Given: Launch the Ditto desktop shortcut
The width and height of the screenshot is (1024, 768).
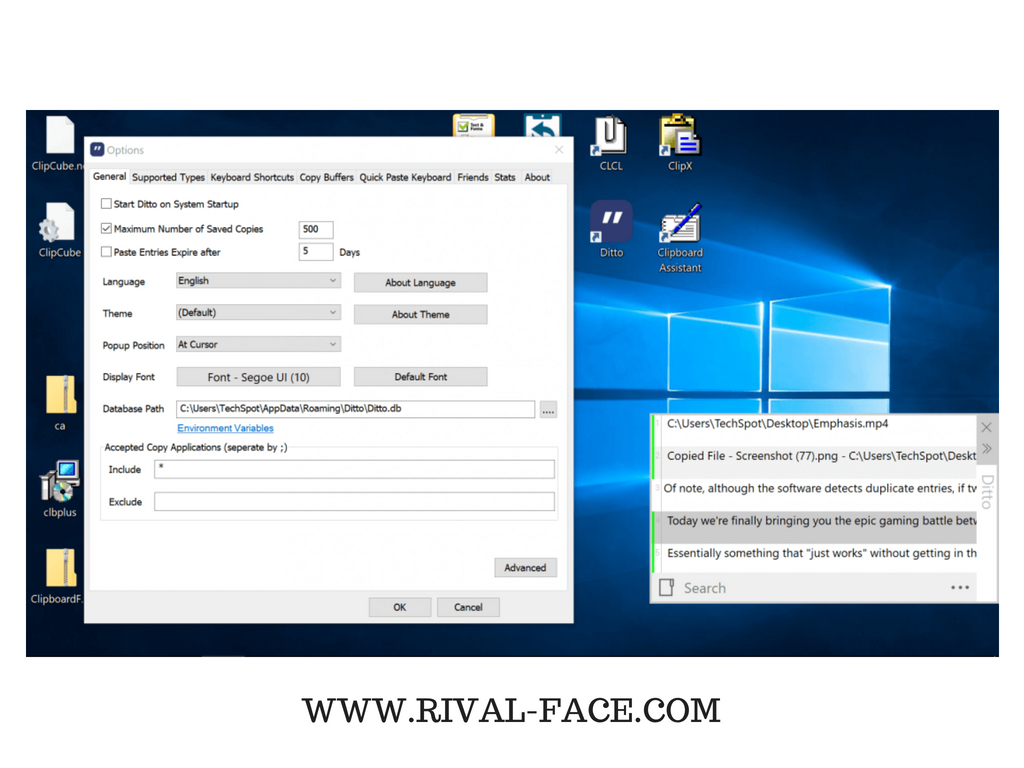Looking at the screenshot, I should (x=611, y=229).
